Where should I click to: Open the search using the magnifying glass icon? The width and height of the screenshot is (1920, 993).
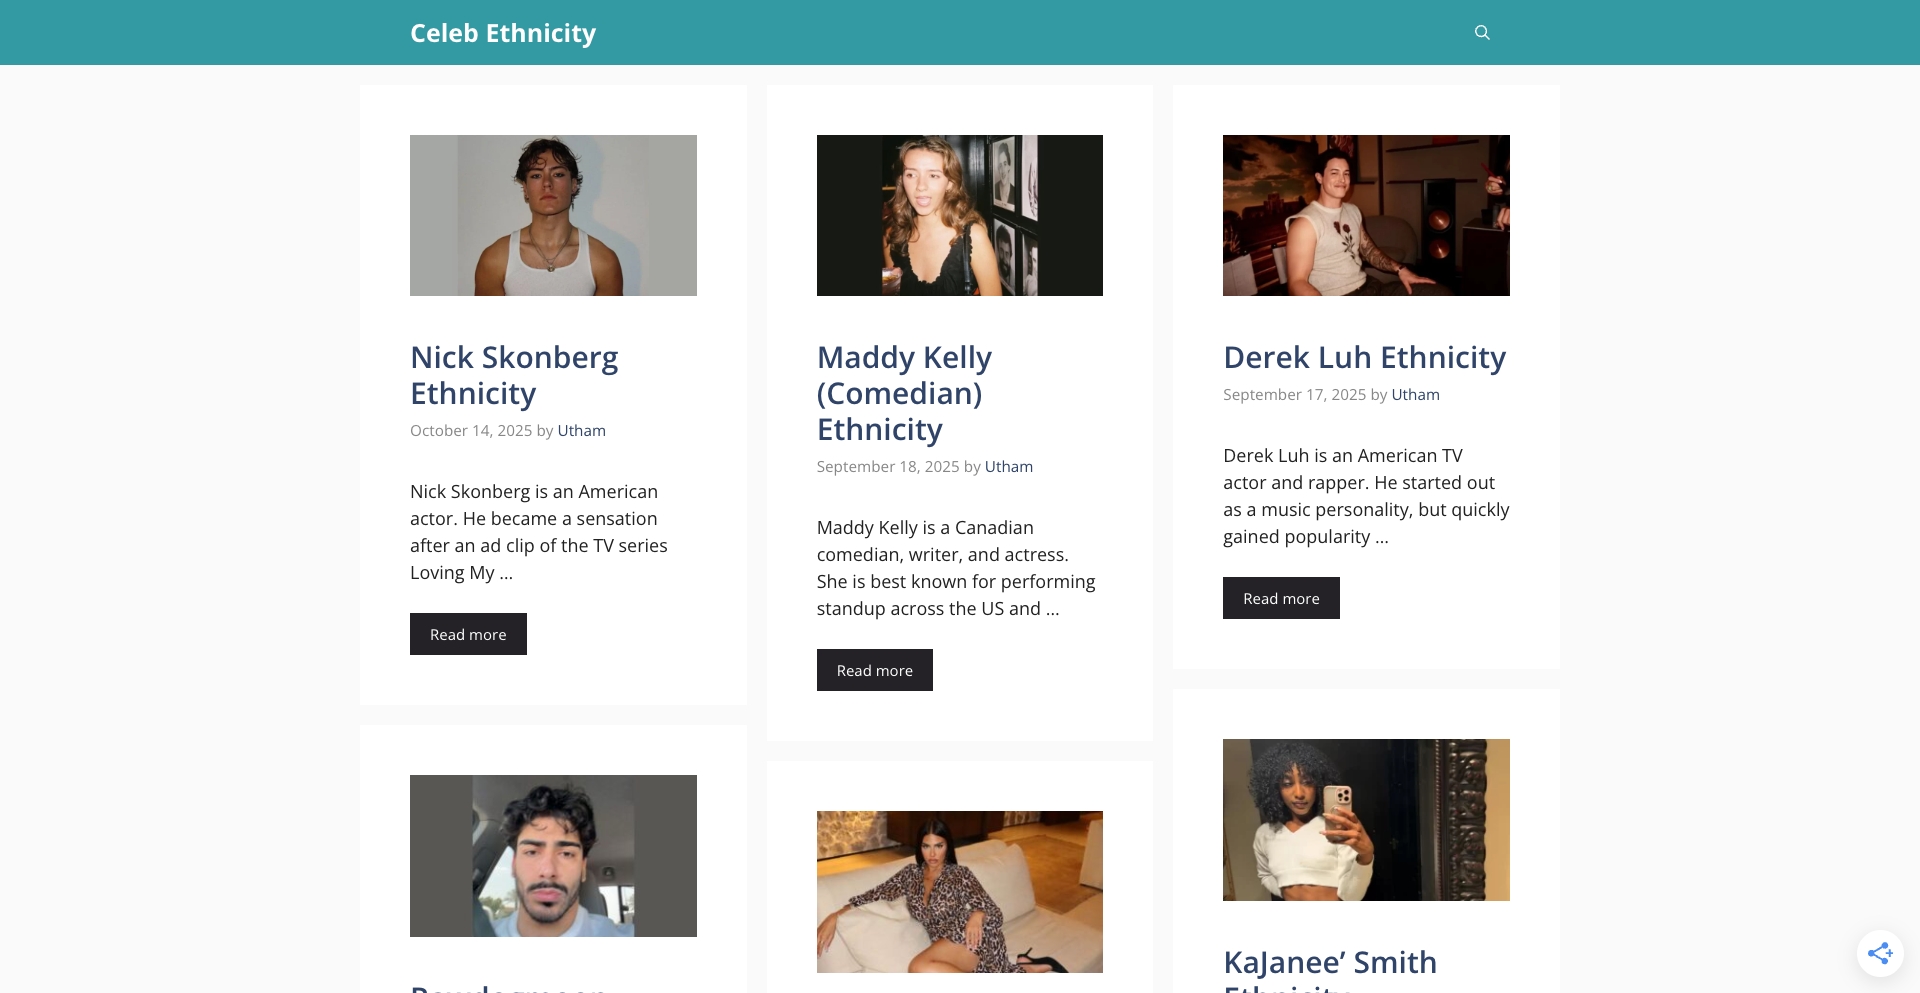coord(1482,32)
